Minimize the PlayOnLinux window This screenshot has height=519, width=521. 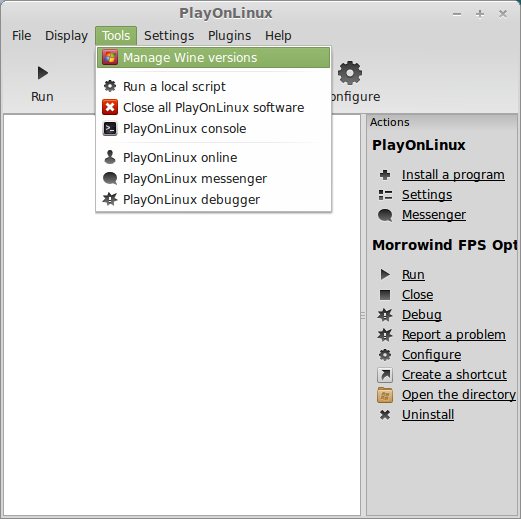tap(457, 14)
